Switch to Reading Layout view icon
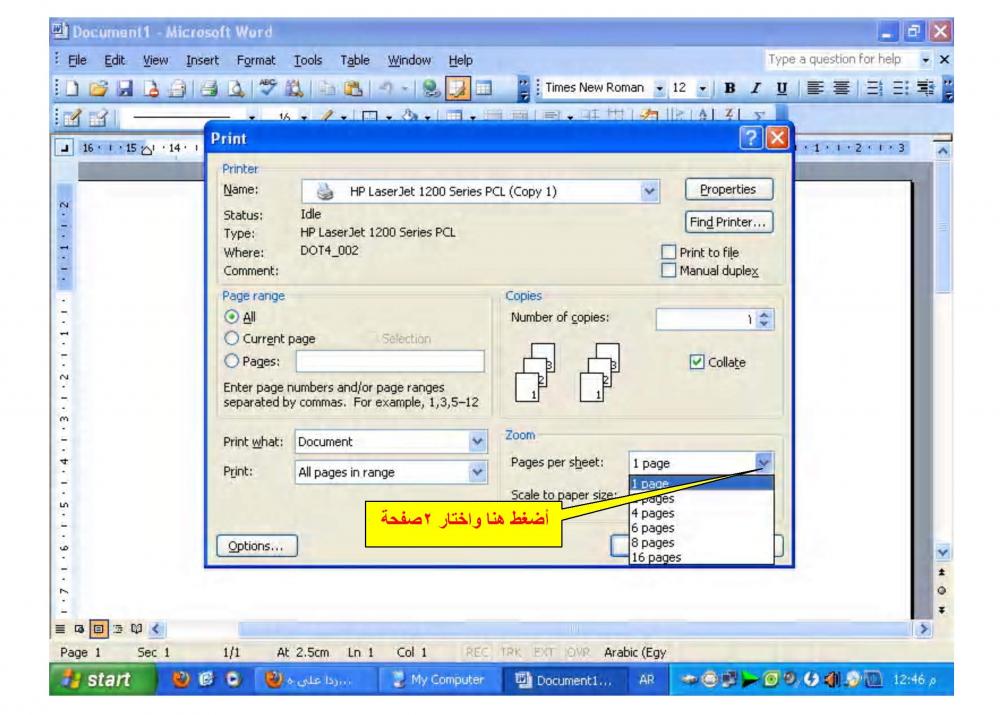Screen dimensions: 1000x715 coord(136,629)
